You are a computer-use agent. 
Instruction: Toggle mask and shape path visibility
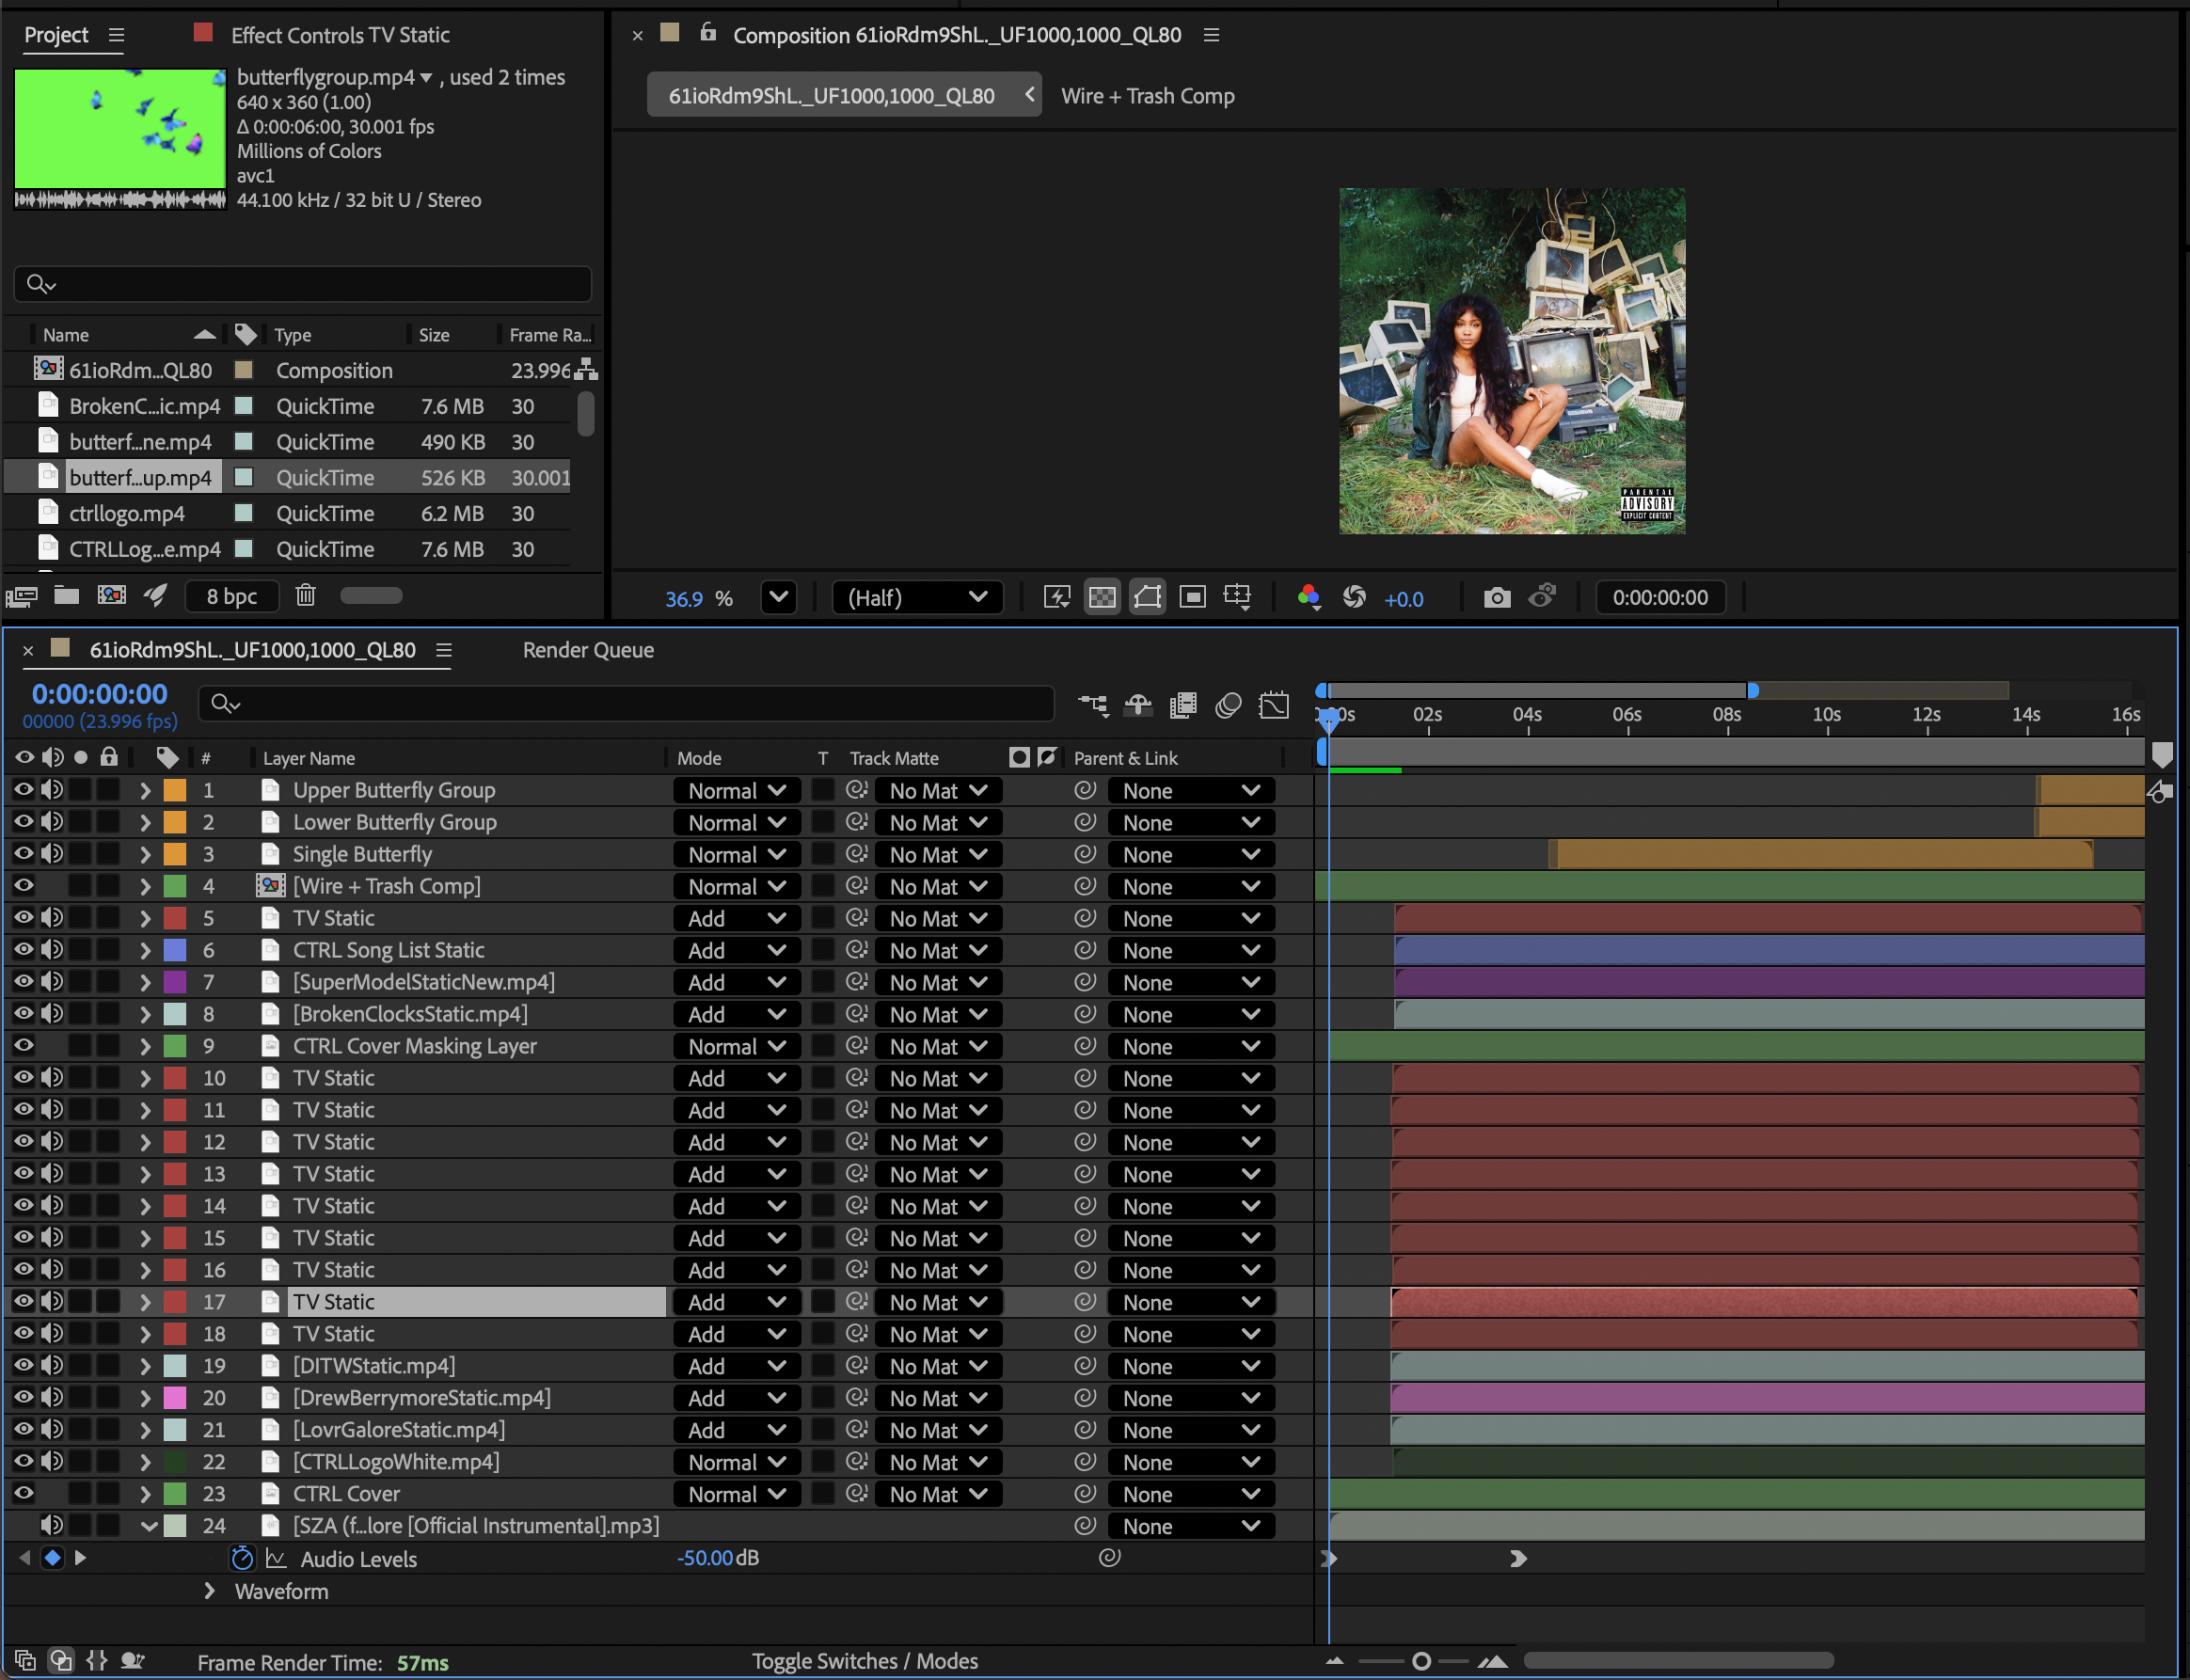click(x=1147, y=598)
